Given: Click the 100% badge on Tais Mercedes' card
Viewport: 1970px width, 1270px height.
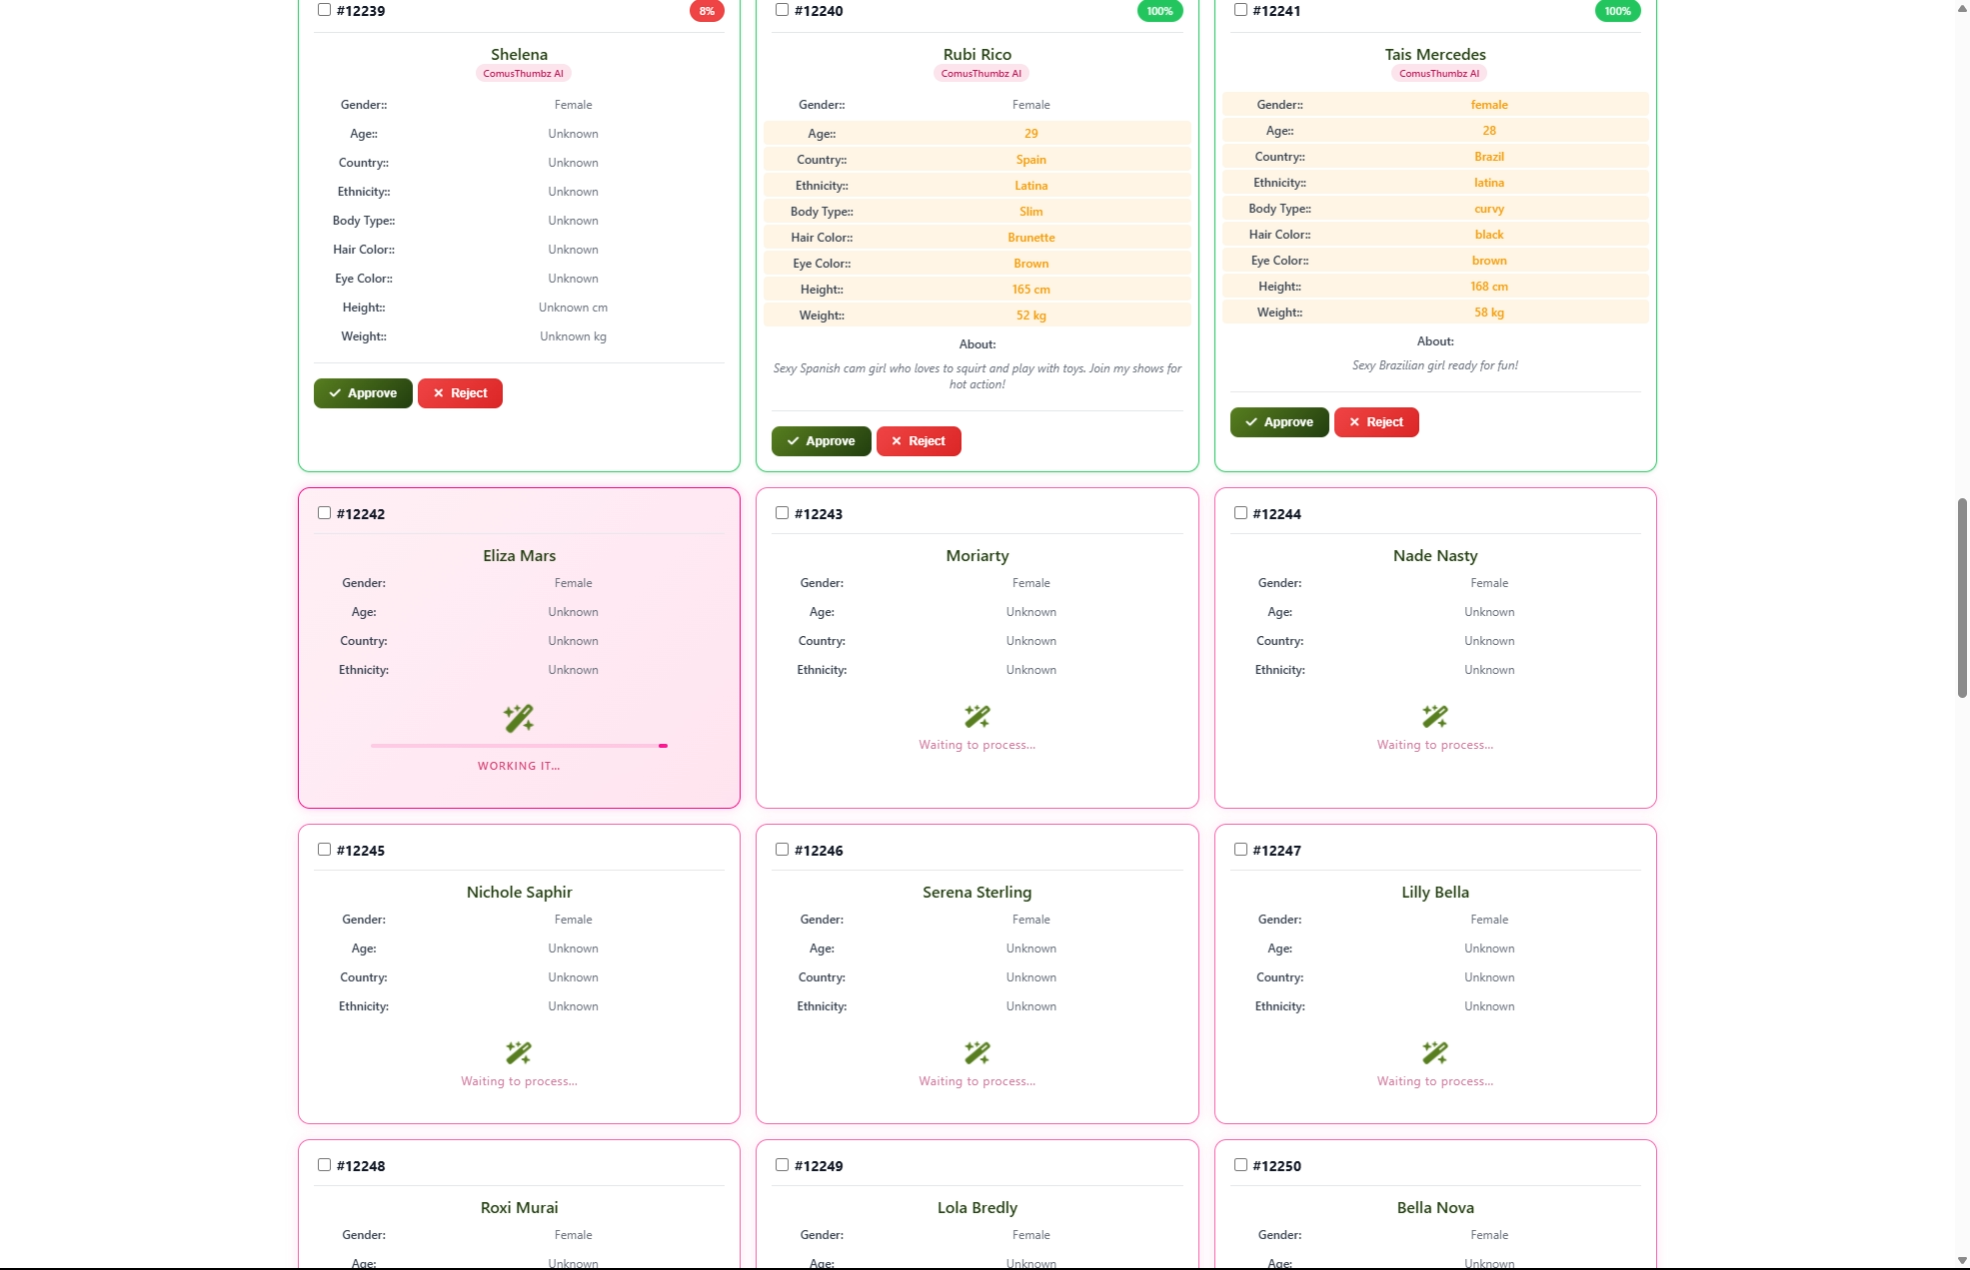Looking at the screenshot, I should 1617,11.
